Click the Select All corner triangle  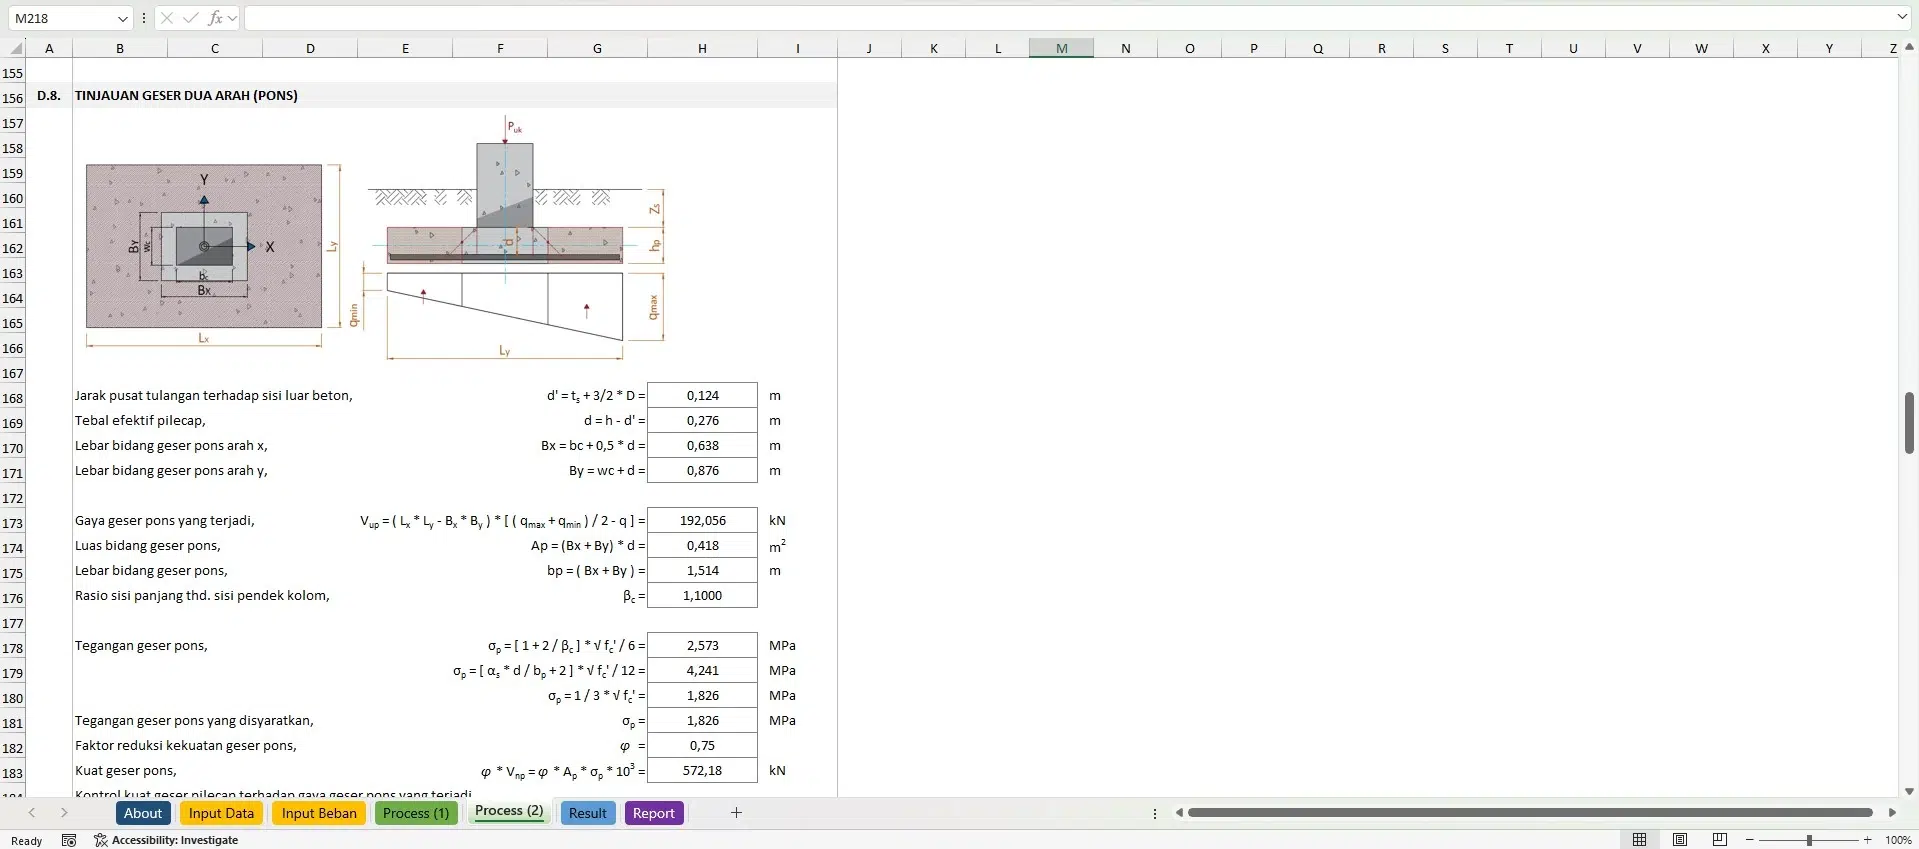click(15, 48)
